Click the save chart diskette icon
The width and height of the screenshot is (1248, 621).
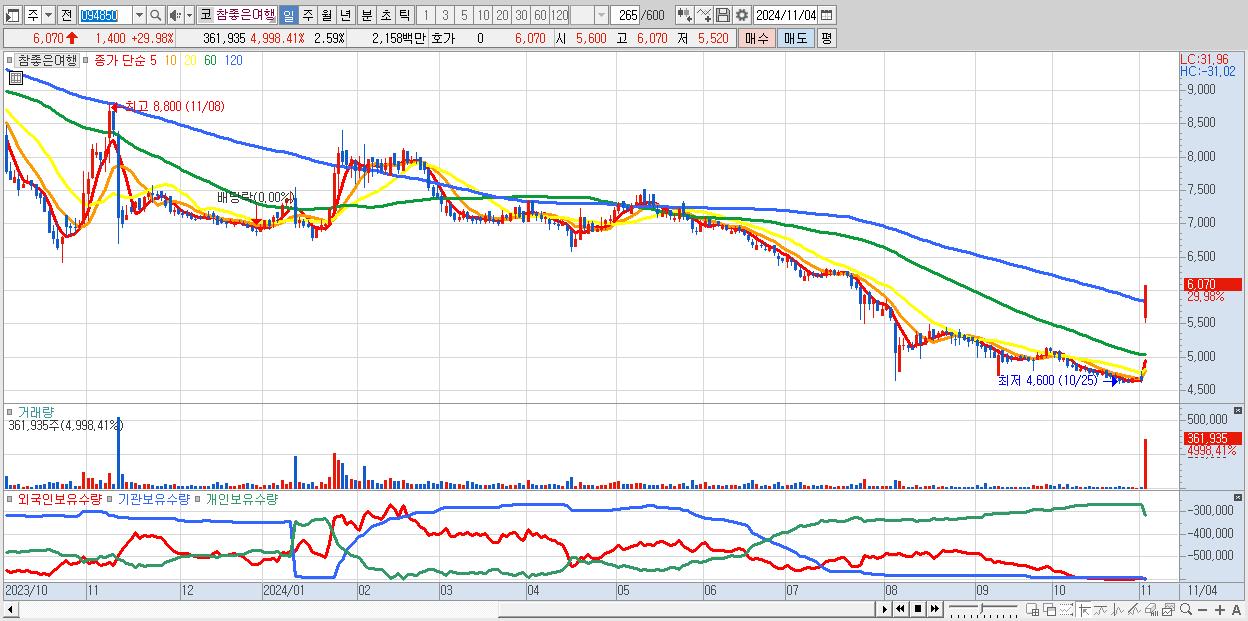point(722,15)
